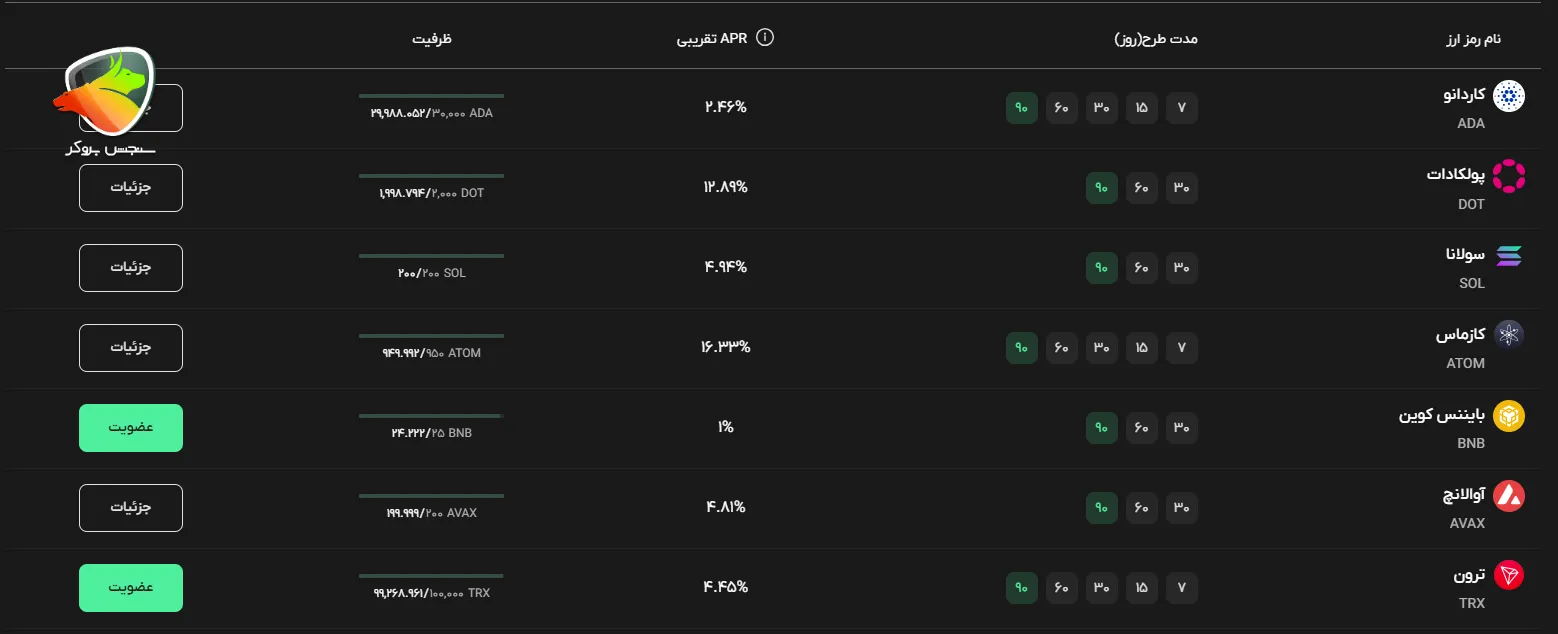Click the Binance Coin BNB icon
1558x634 pixels.
(1508, 416)
